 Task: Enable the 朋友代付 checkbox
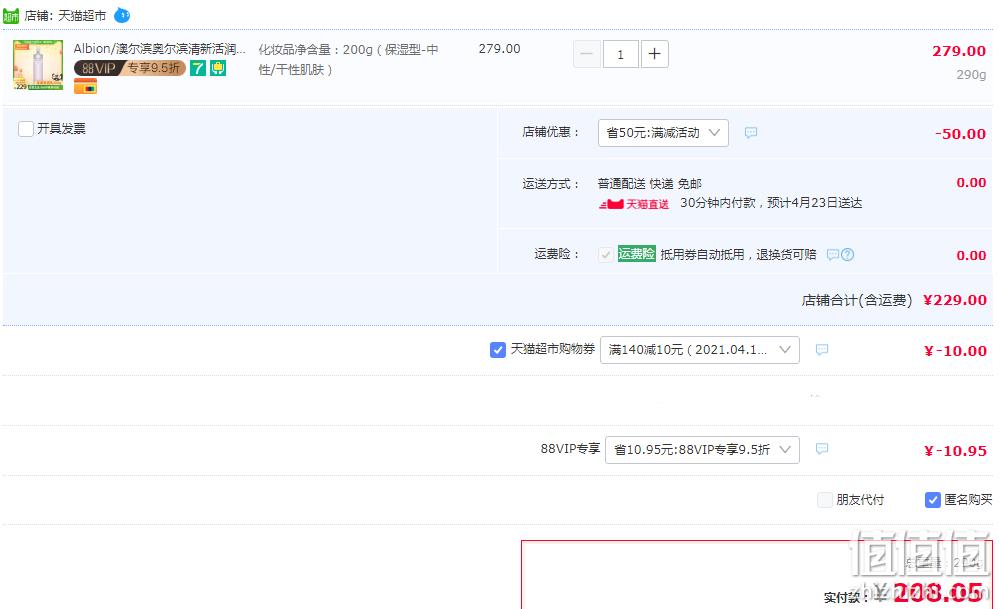(825, 500)
